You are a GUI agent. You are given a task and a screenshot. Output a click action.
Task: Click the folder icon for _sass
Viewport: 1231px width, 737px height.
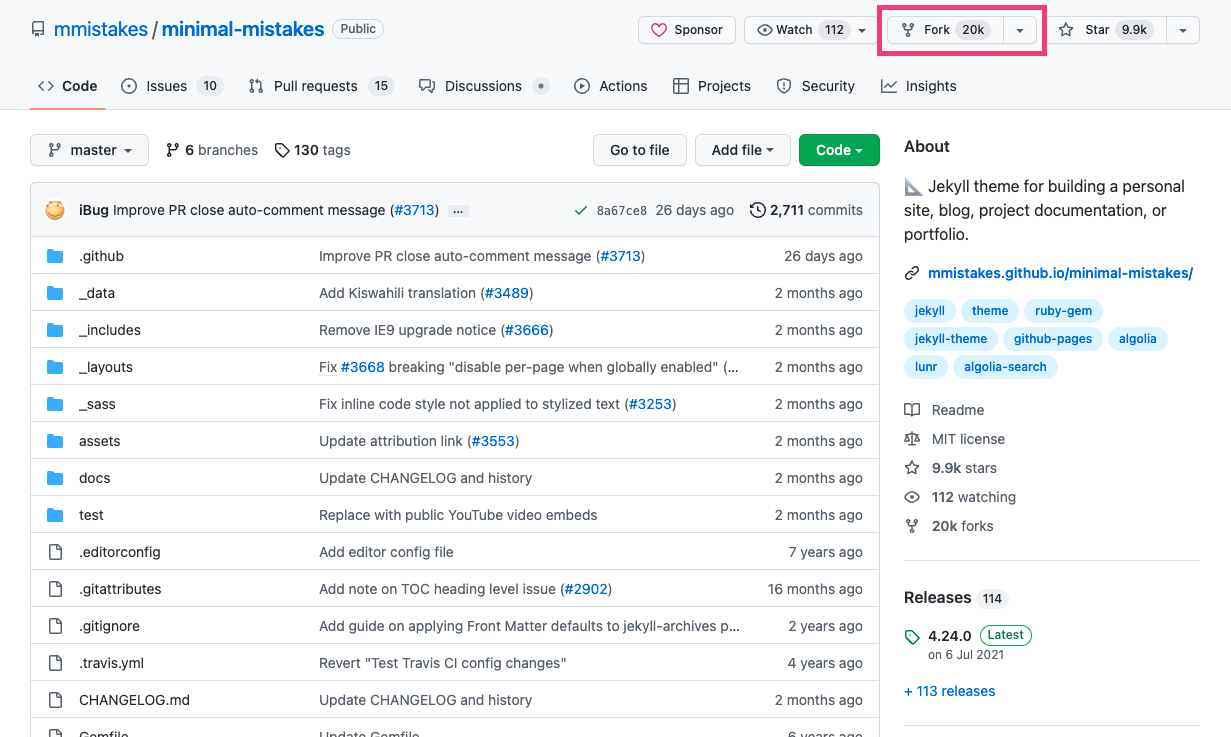55,404
